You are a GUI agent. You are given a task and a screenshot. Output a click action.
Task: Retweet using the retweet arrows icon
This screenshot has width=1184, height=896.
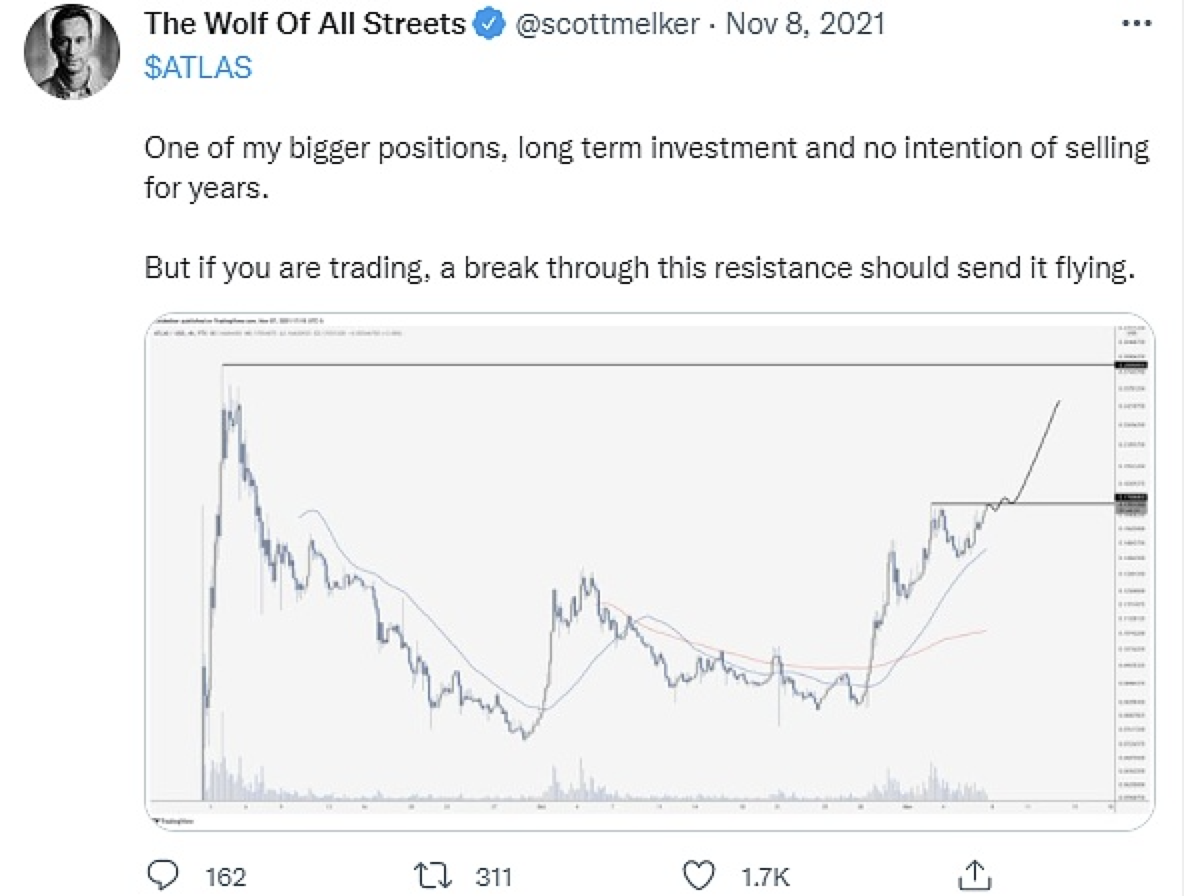tap(433, 876)
